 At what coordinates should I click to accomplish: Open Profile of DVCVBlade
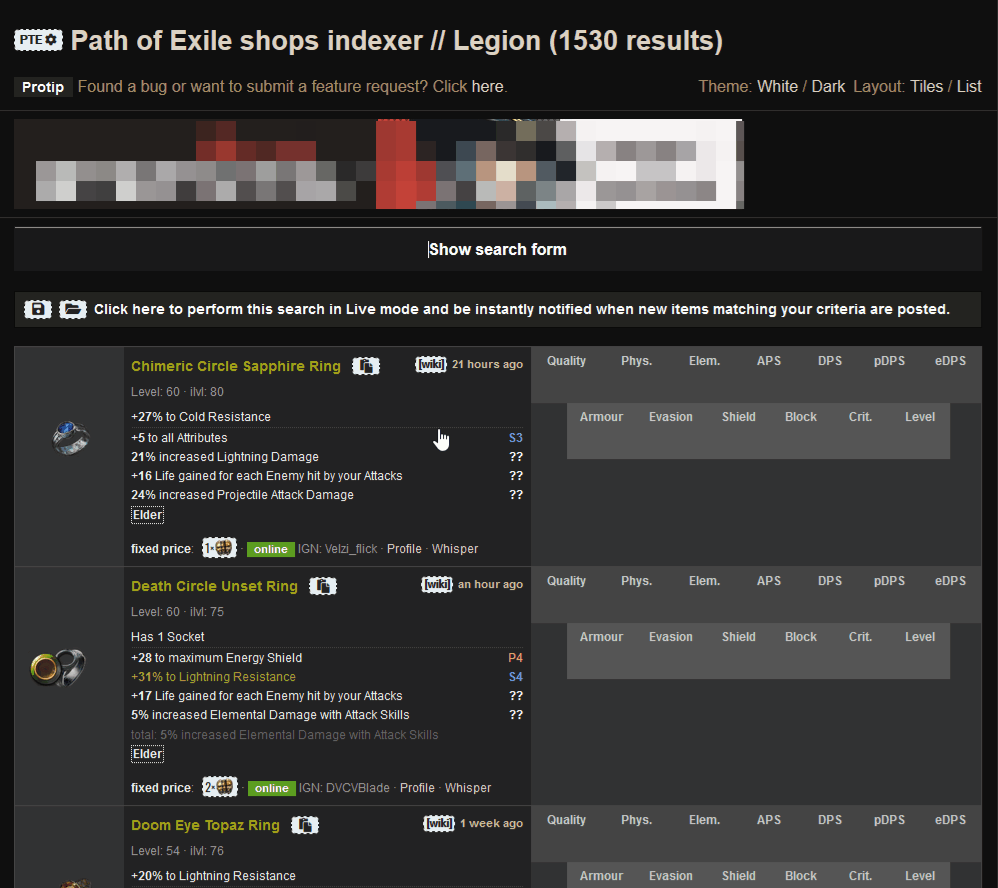click(417, 788)
